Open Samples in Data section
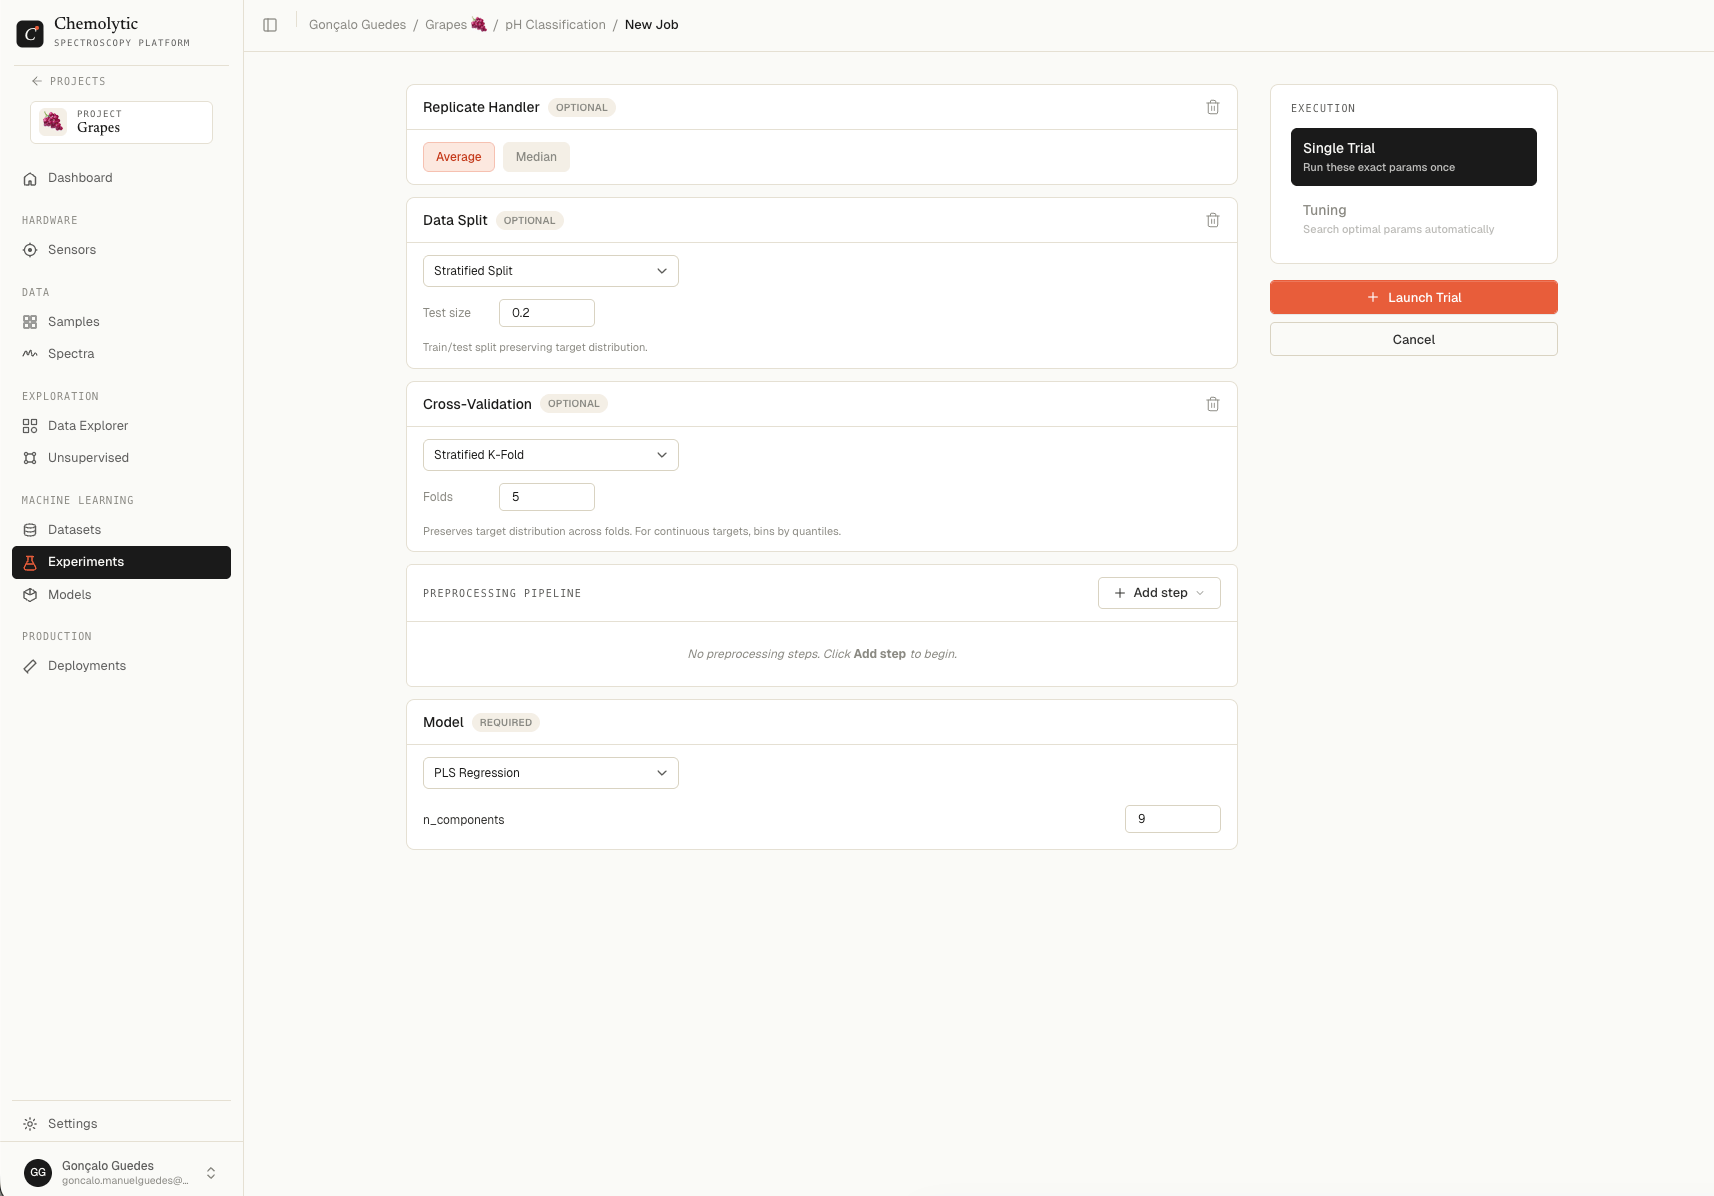Viewport: 1714px width, 1196px height. [x=121, y=322]
